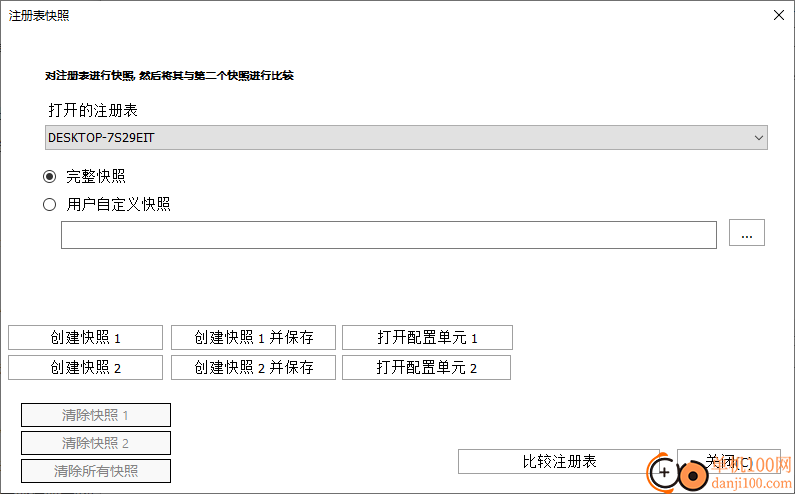Click 创建快照 2 button

[x=85, y=367]
